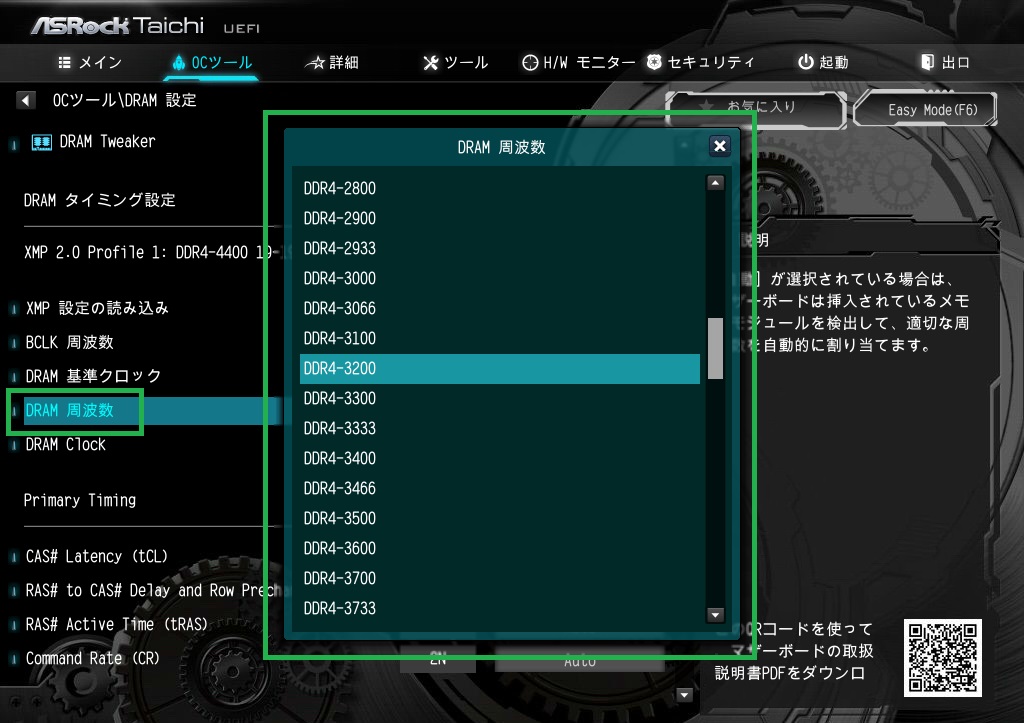
Task: Switch to the OCツール tab
Action: coord(212,63)
